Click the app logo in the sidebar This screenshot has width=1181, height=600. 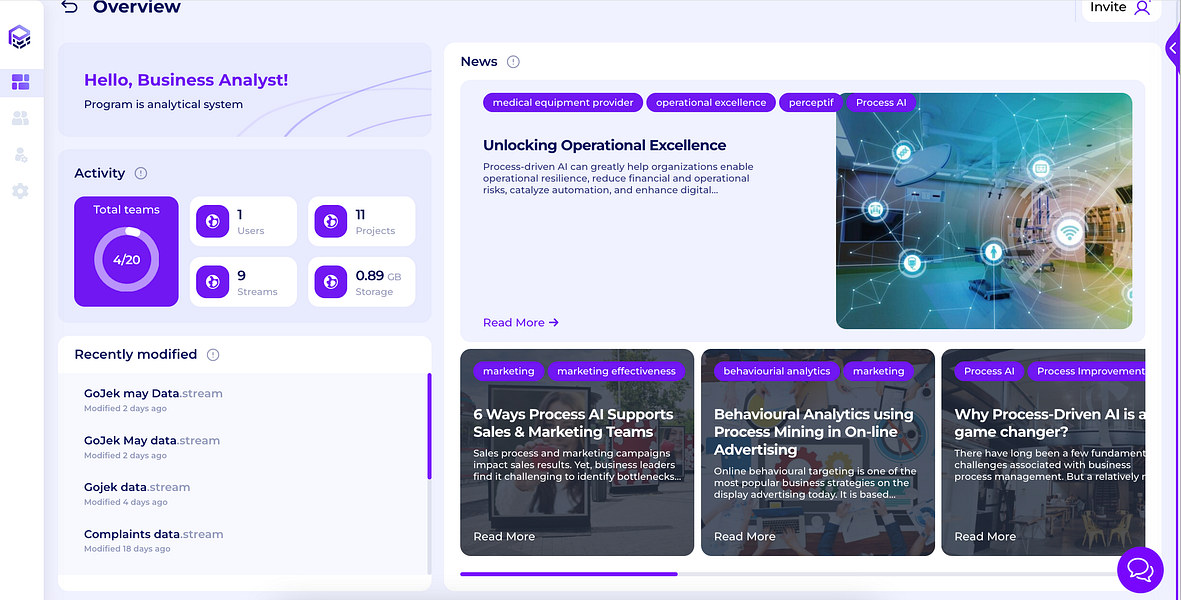click(20, 37)
